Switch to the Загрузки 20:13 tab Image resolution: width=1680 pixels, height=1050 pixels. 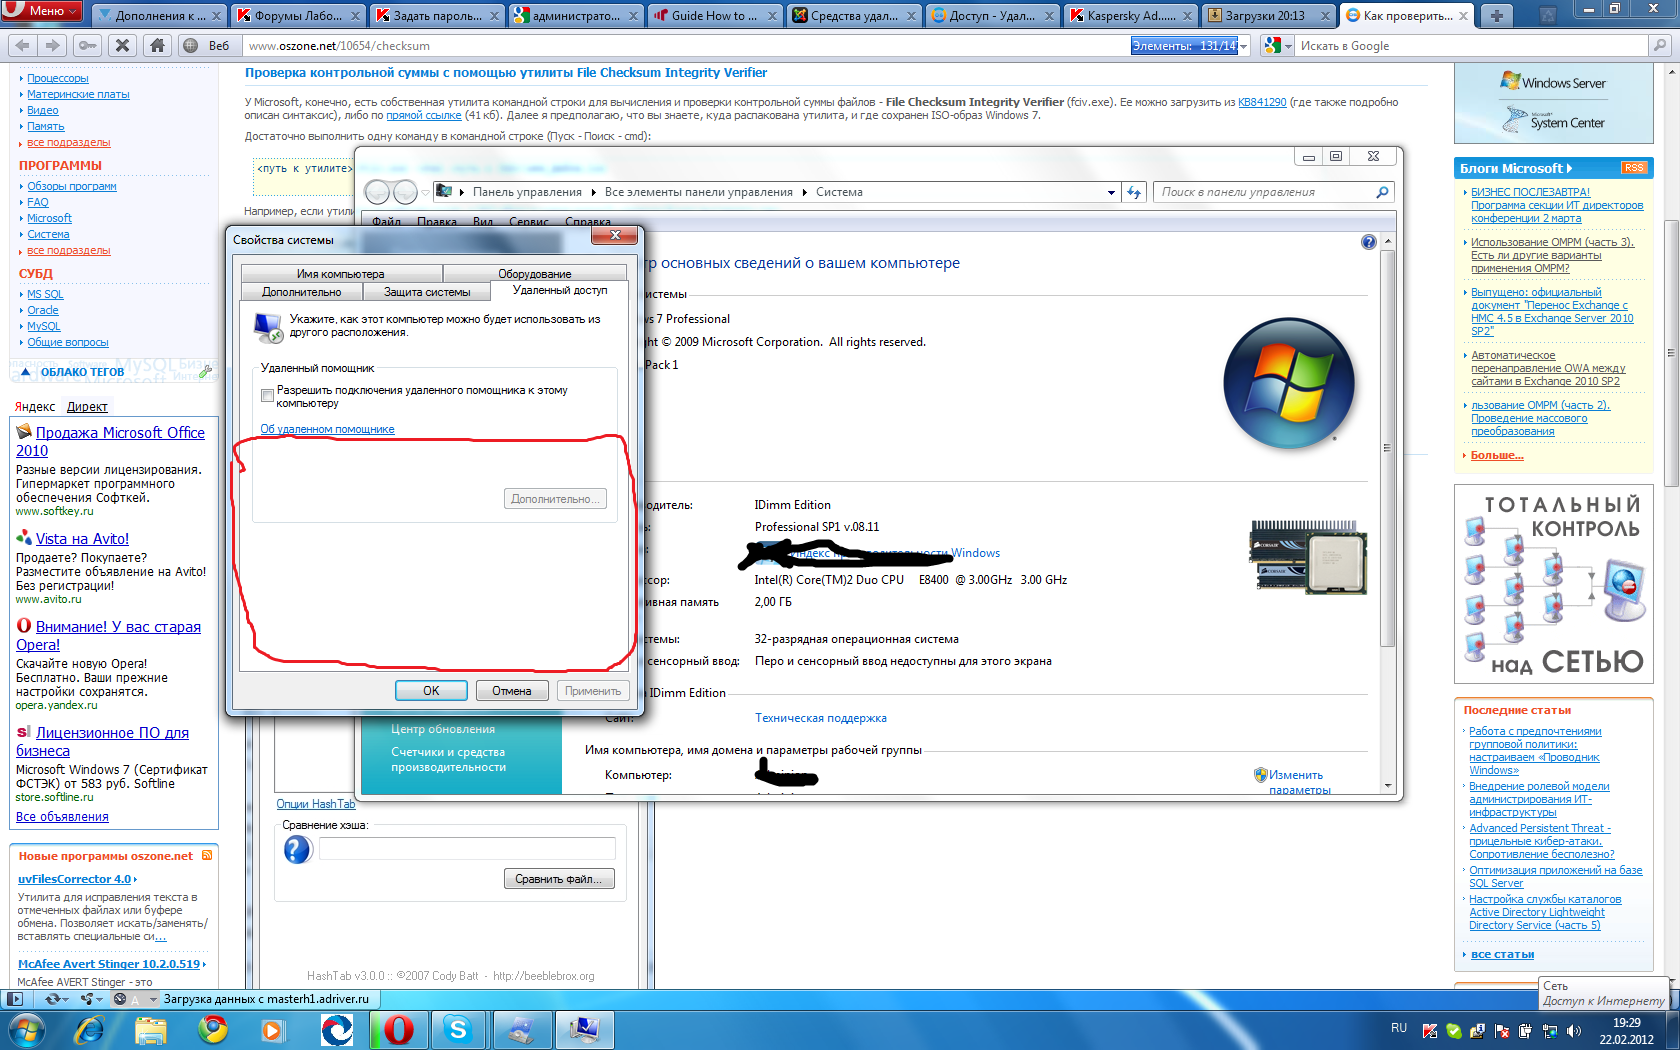(1268, 15)
